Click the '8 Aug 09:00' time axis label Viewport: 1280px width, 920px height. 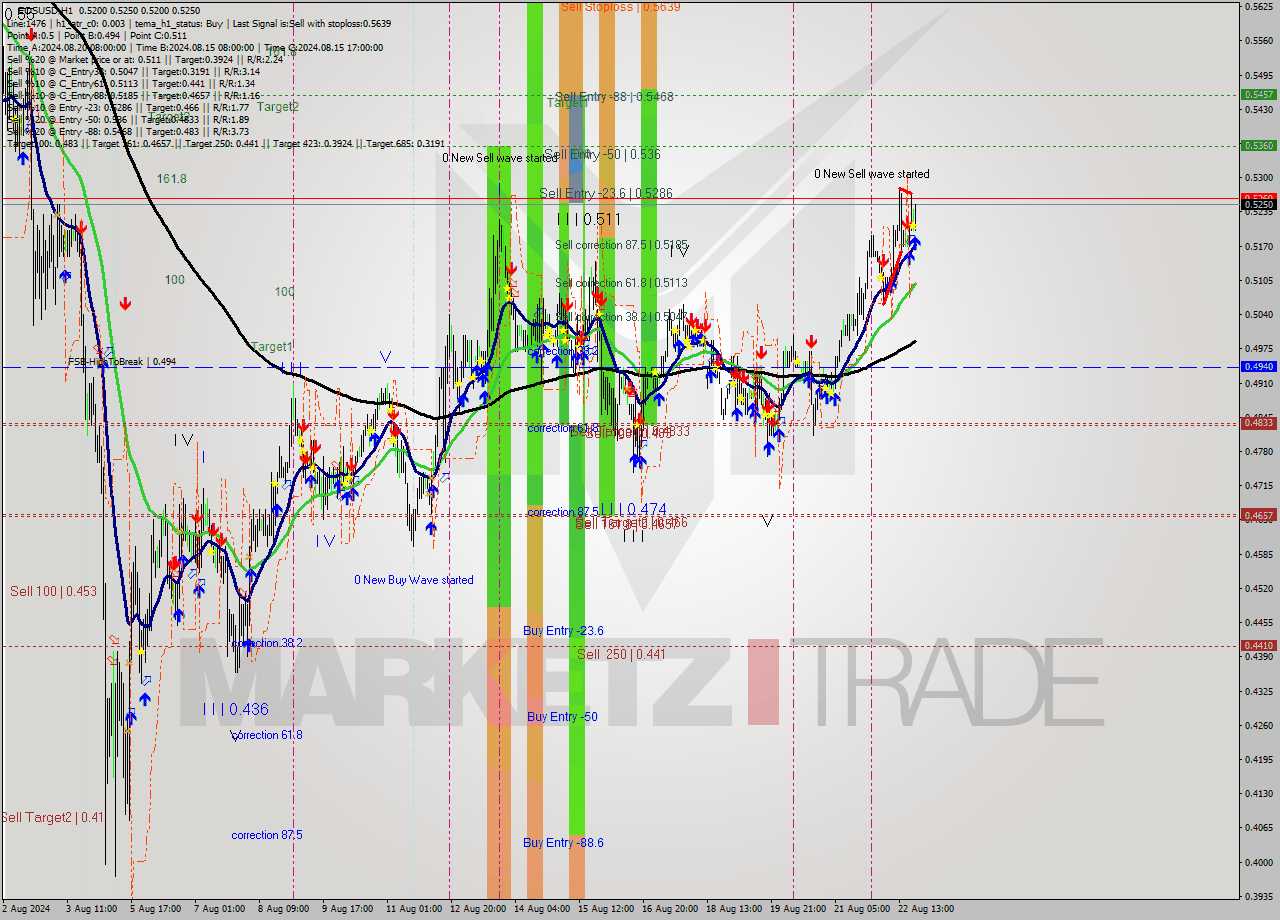tap(284, 909)
